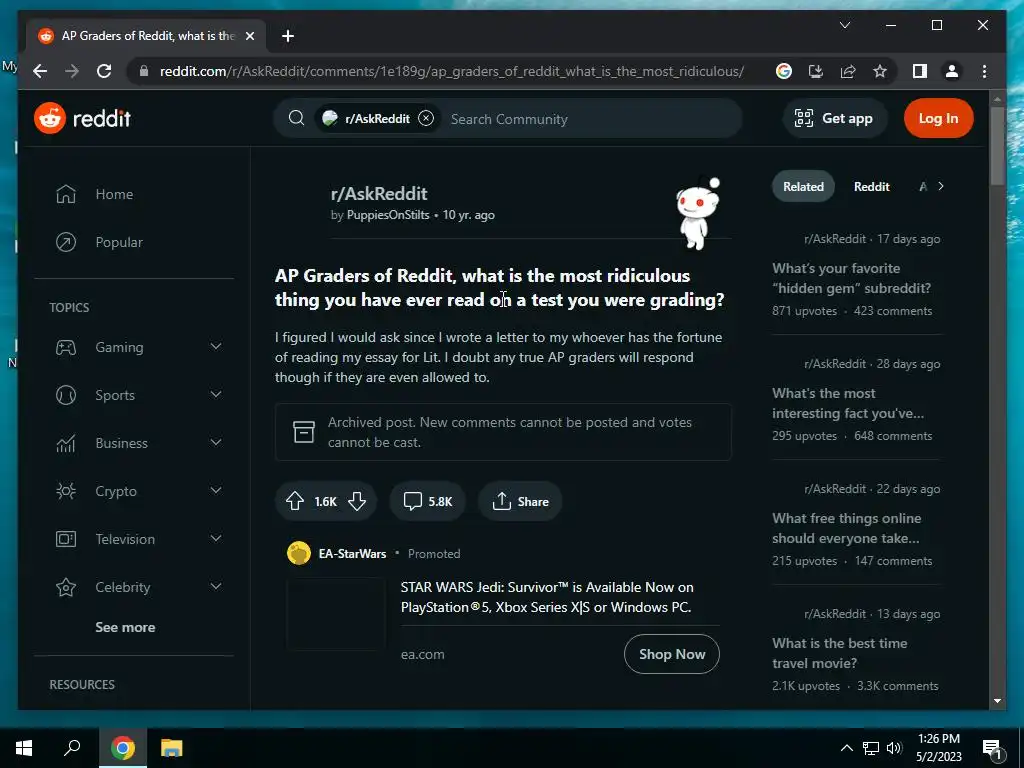The image size is (1024, 768).
Task: Open "What's your favorite hidden gem subreddit?" post
Action: tap(852, 278)
